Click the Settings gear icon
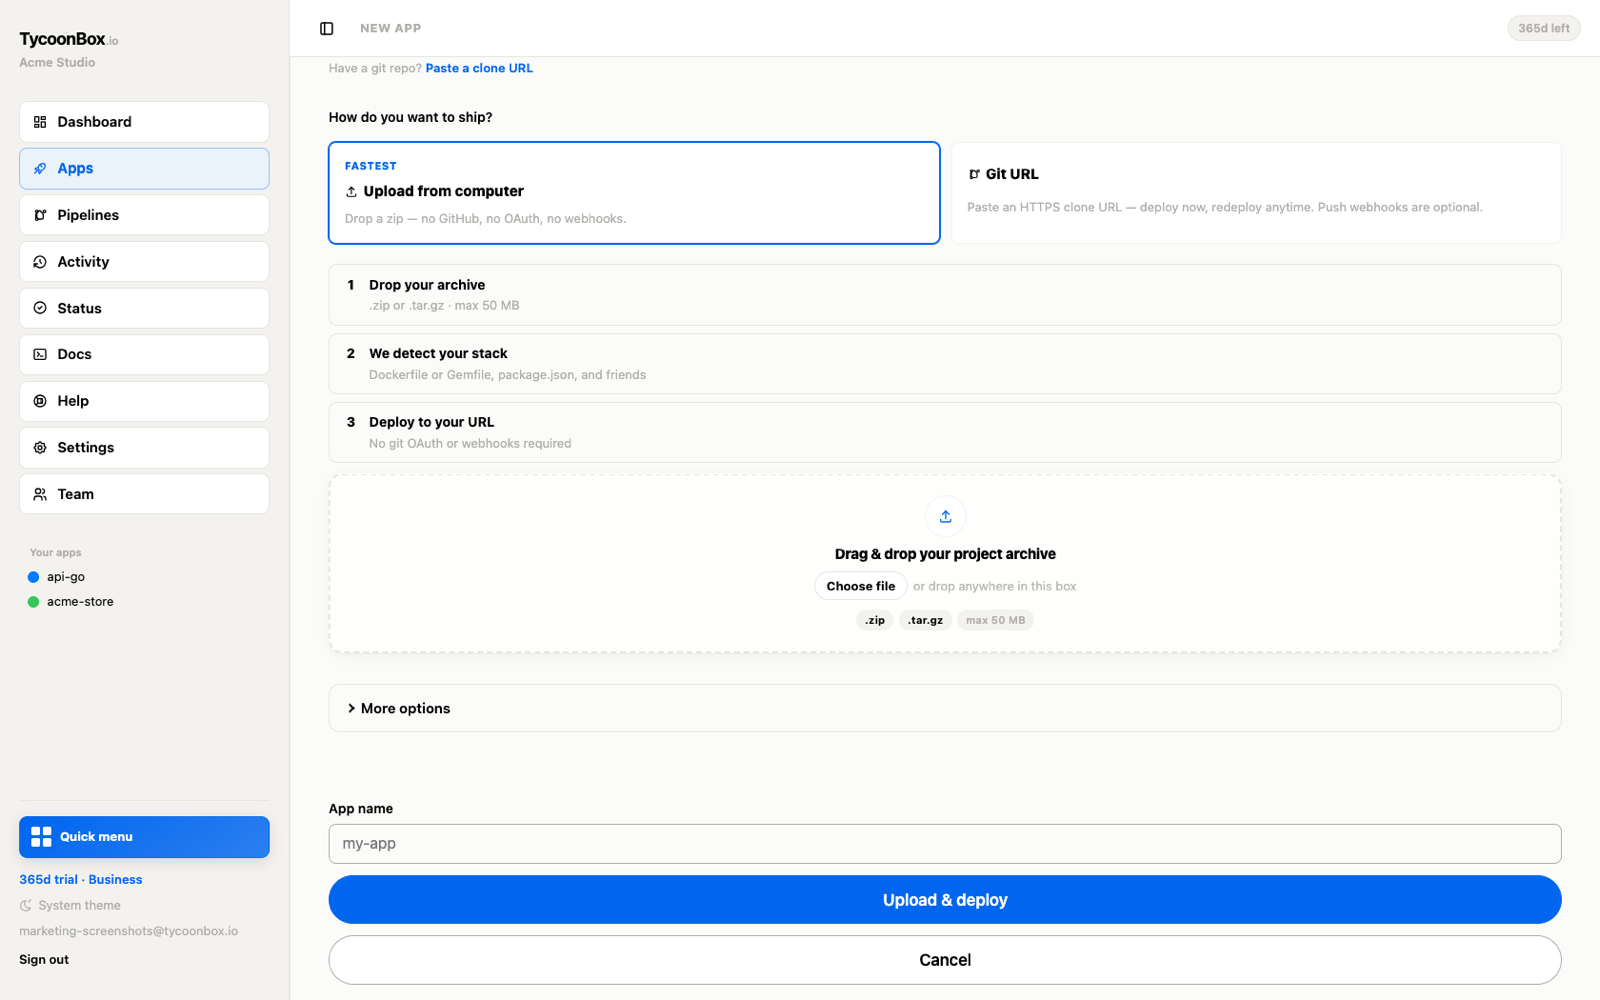 [40, 447]
